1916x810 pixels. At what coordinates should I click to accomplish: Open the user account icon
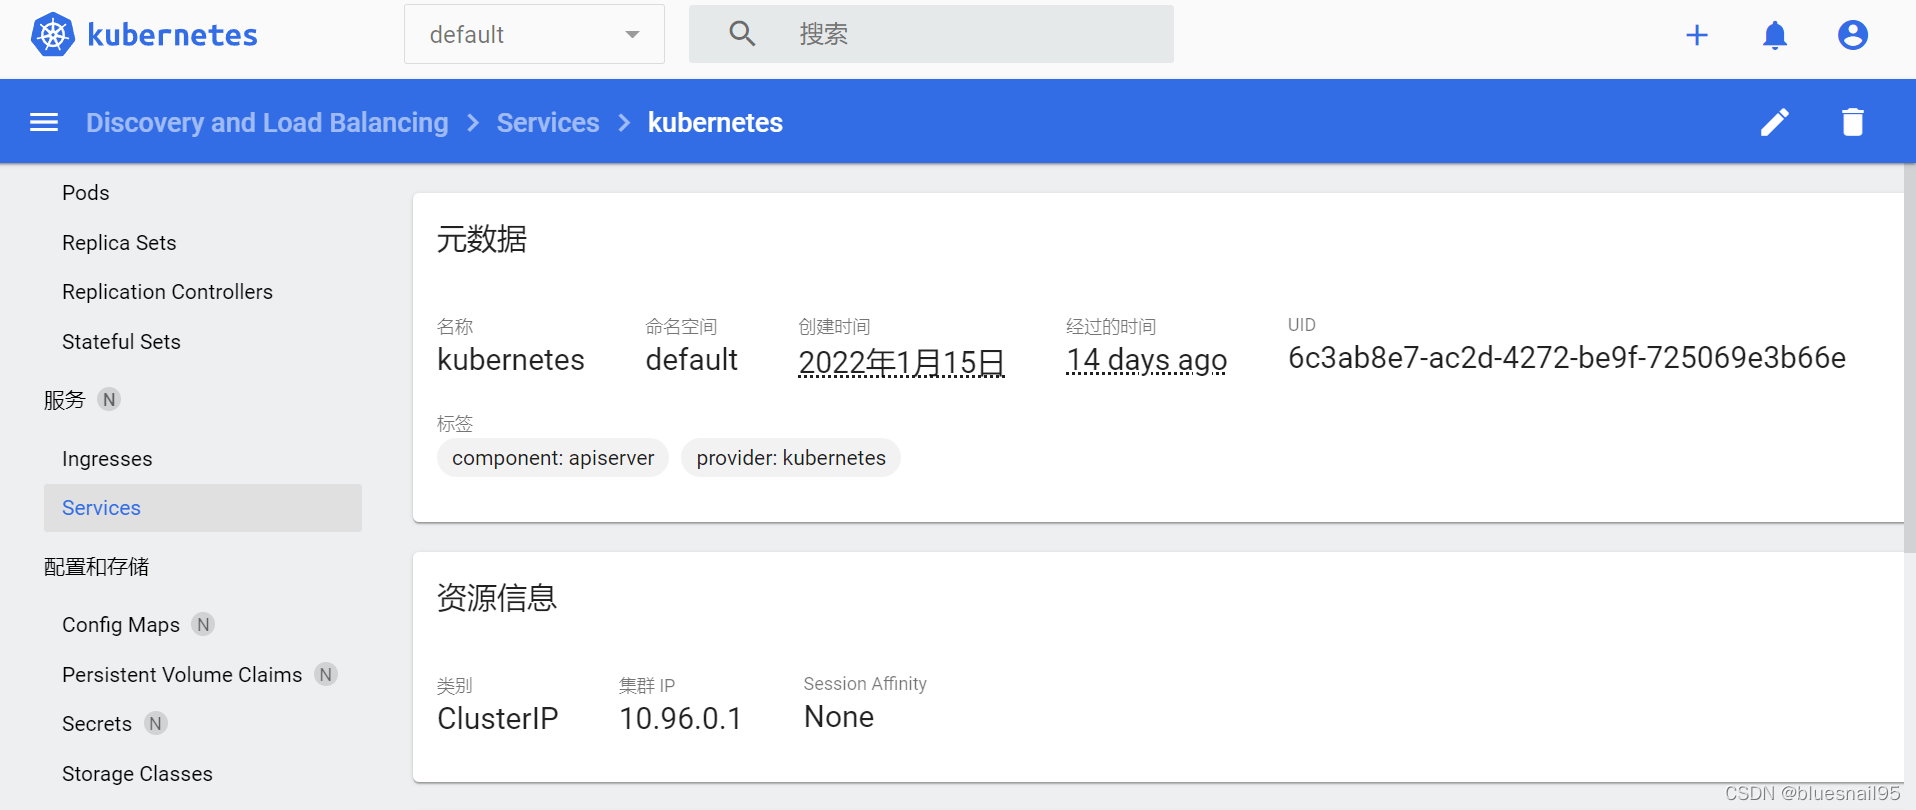pos(1853,35)
